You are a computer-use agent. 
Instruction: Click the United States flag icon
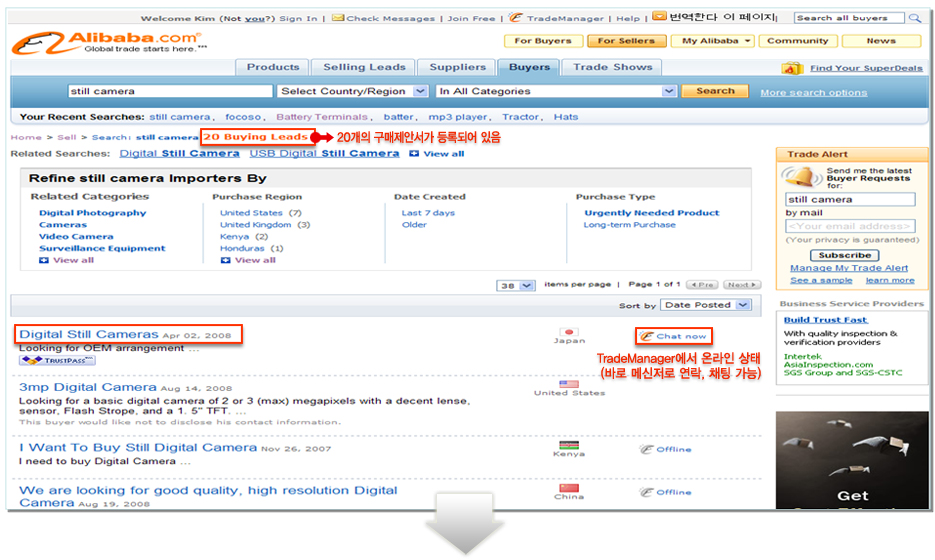[569, 384]
